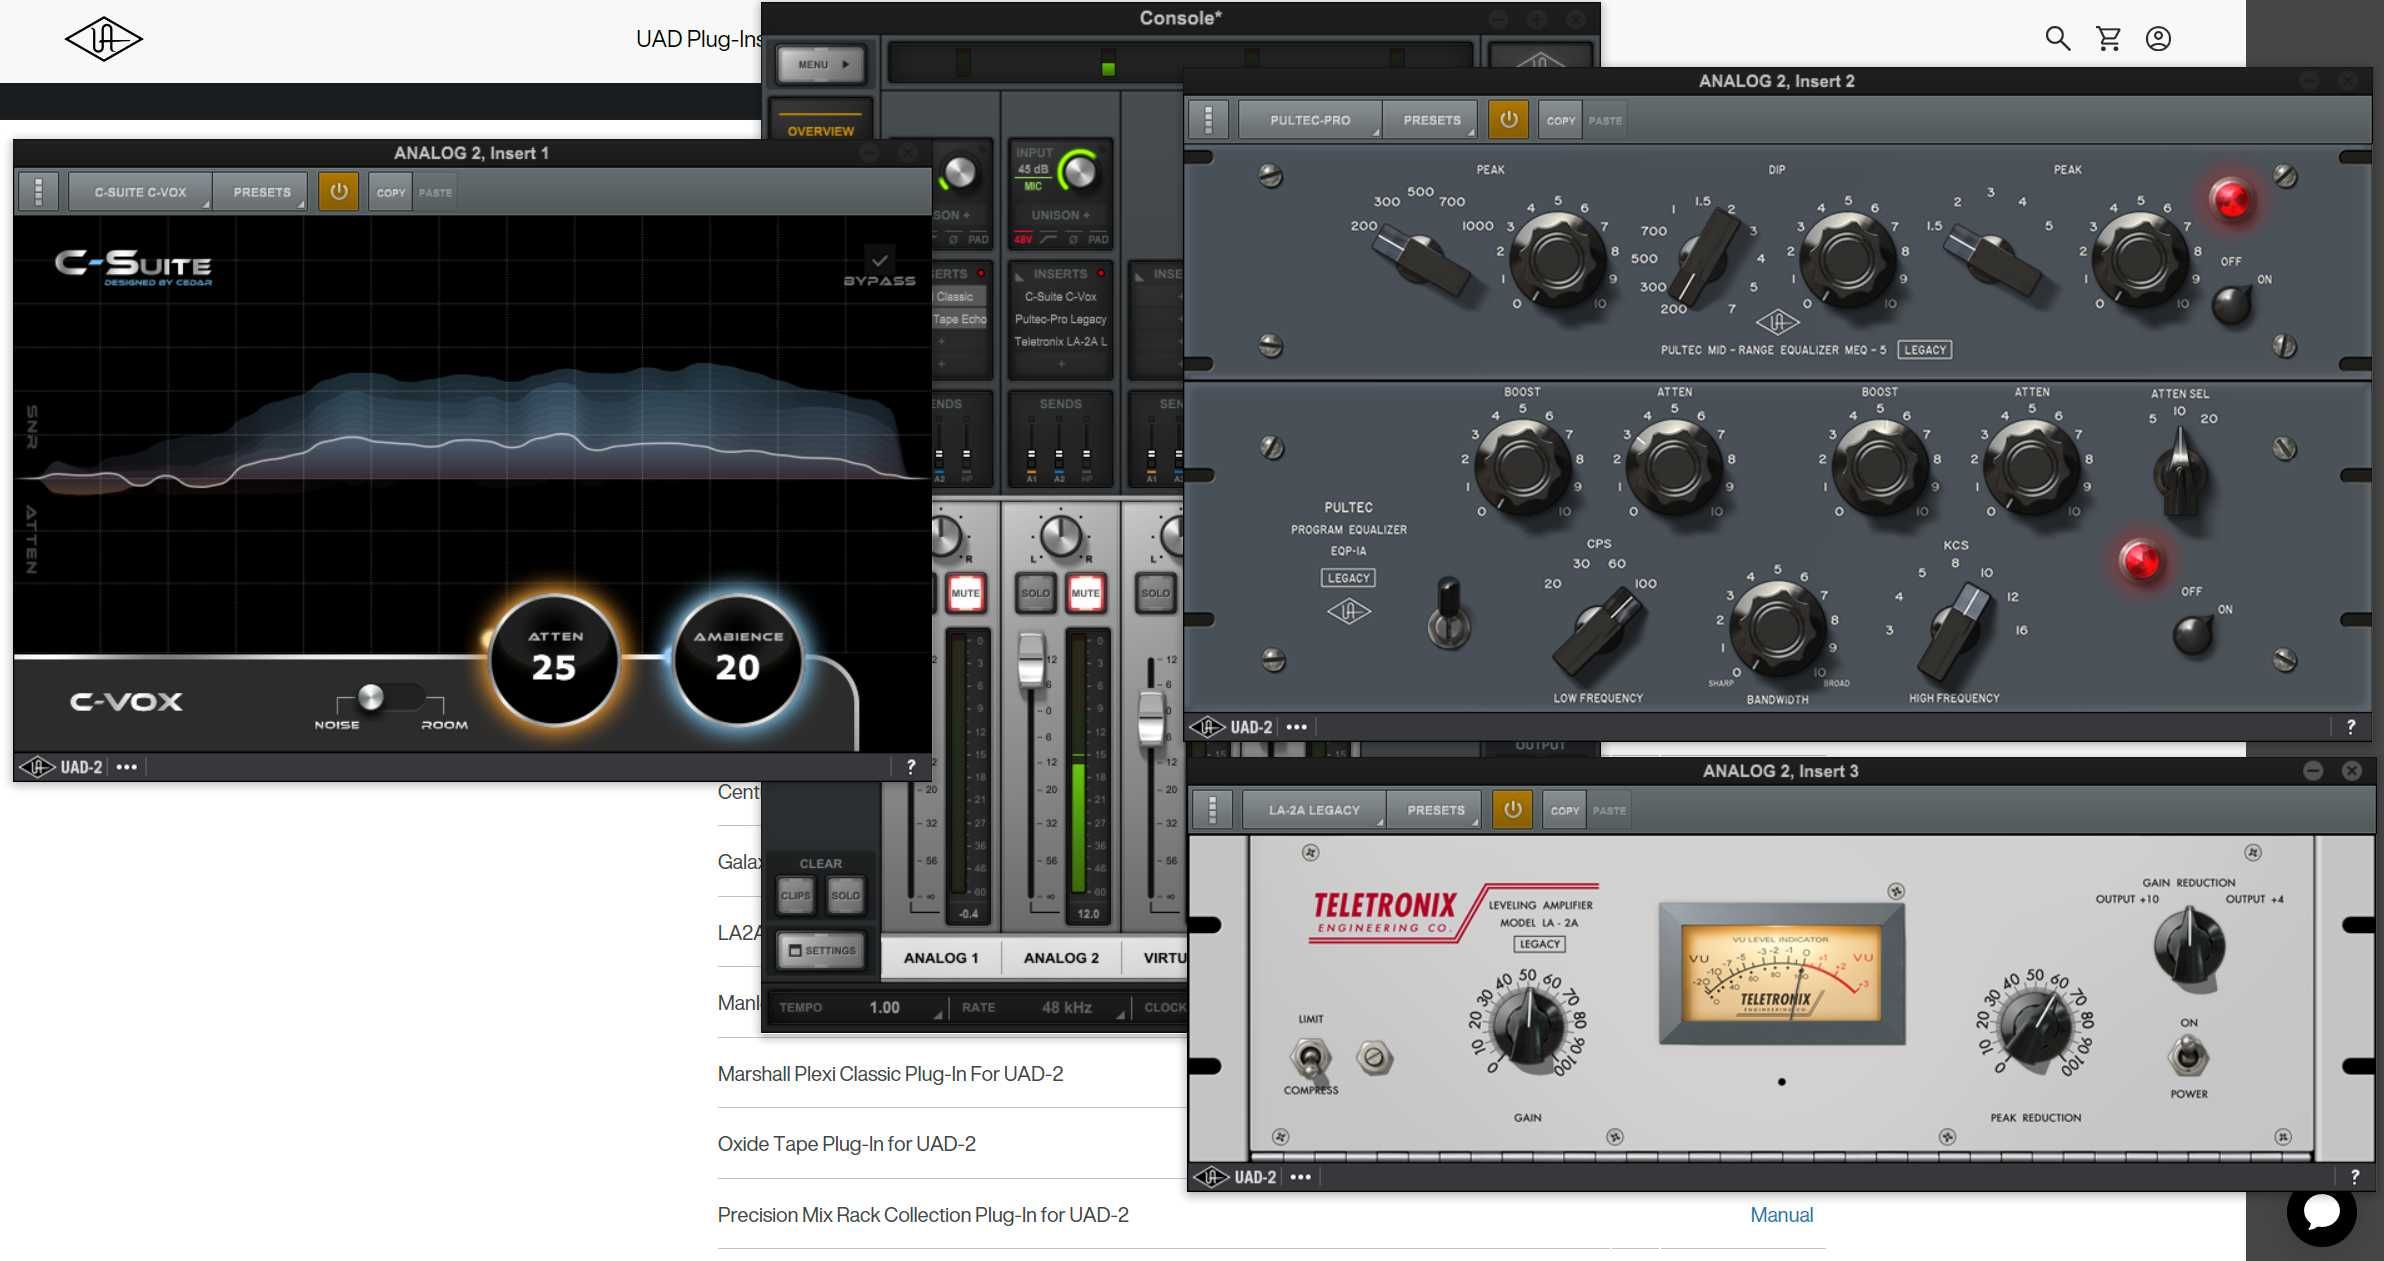Image resolution: width=2384 pixels, height=1261 pixels.
Task: Select ANALOG 2 channel label in Console
Action: tap(1061, 957)
